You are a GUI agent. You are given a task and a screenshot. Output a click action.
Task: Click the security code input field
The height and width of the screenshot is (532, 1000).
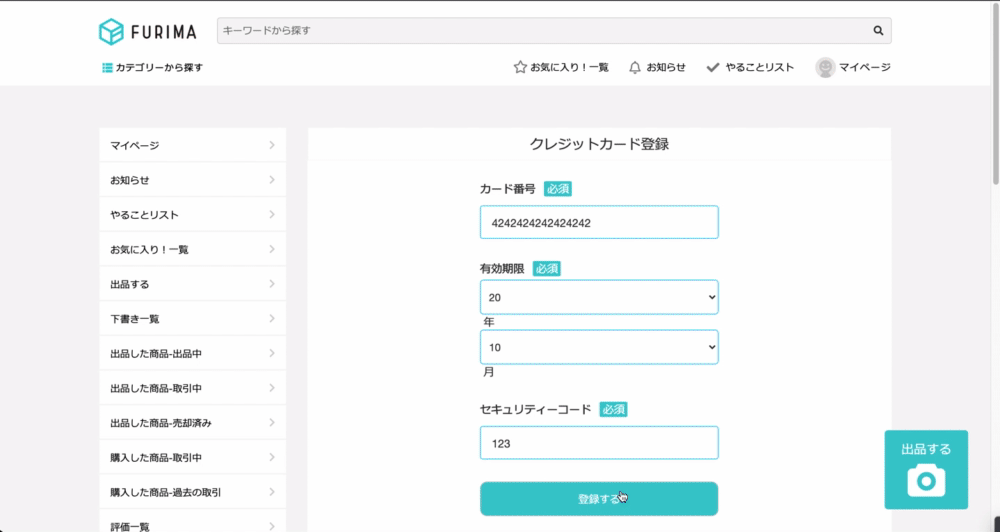(599, 443)
